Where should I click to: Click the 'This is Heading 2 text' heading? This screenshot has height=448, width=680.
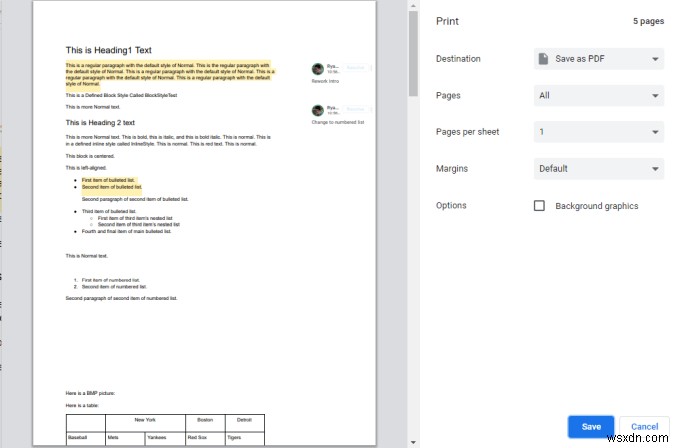(100, 123)
